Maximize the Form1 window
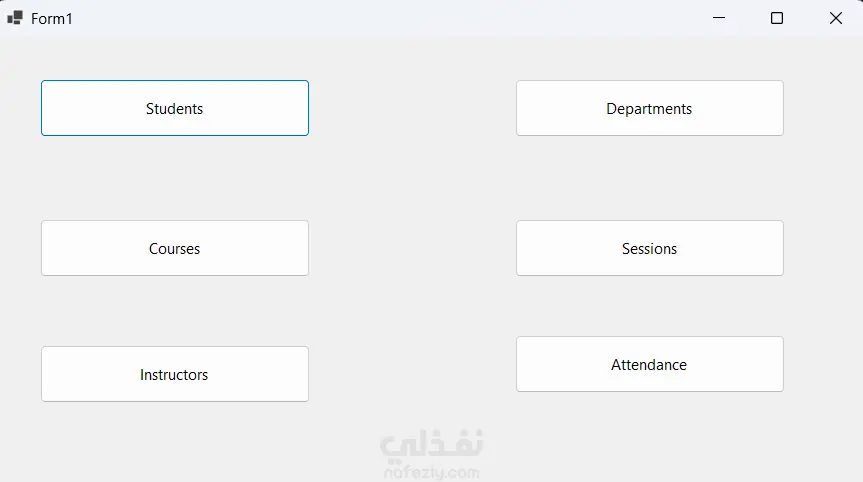863x482 pixels. coord(777,18)
